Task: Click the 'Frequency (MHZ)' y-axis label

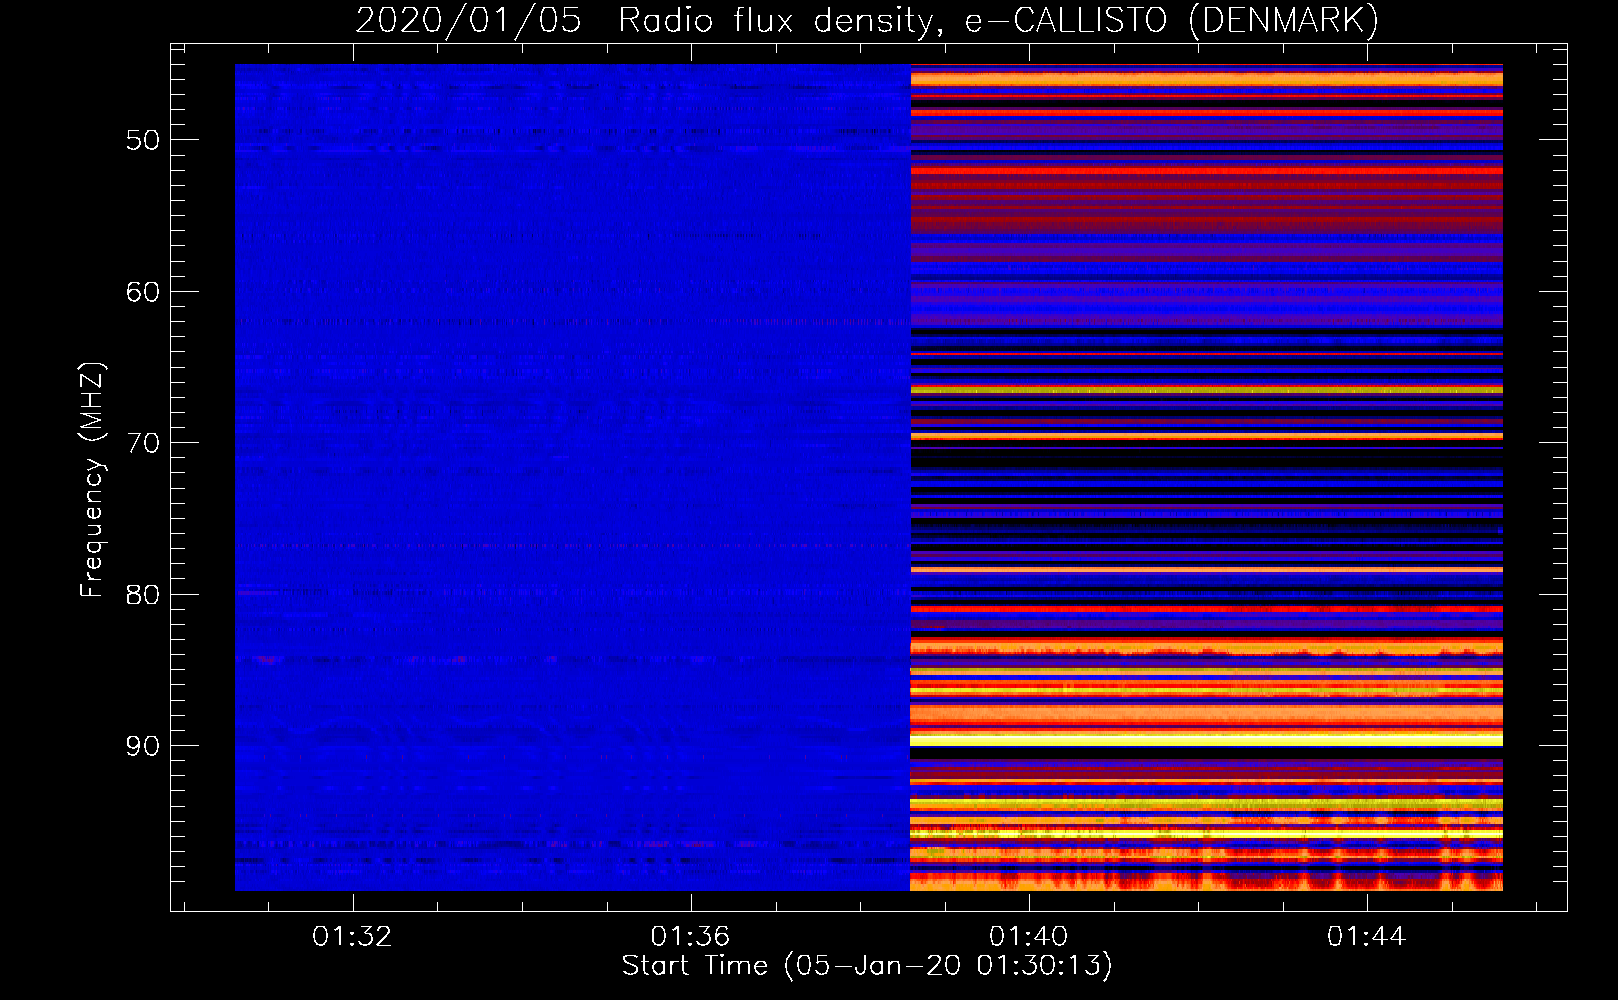Action: tap(92, 480)
